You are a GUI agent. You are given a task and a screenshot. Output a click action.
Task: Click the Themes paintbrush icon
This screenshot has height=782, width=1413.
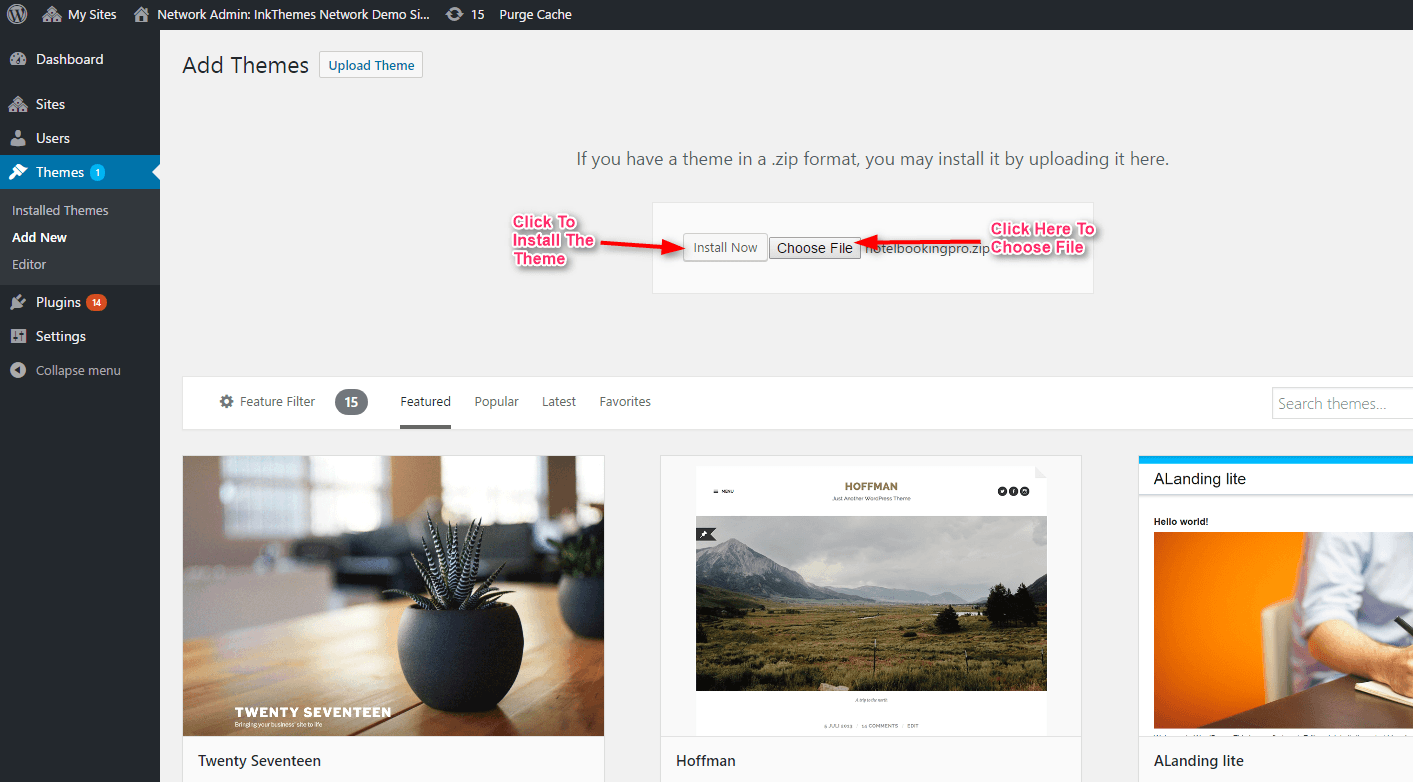(18, 172)
